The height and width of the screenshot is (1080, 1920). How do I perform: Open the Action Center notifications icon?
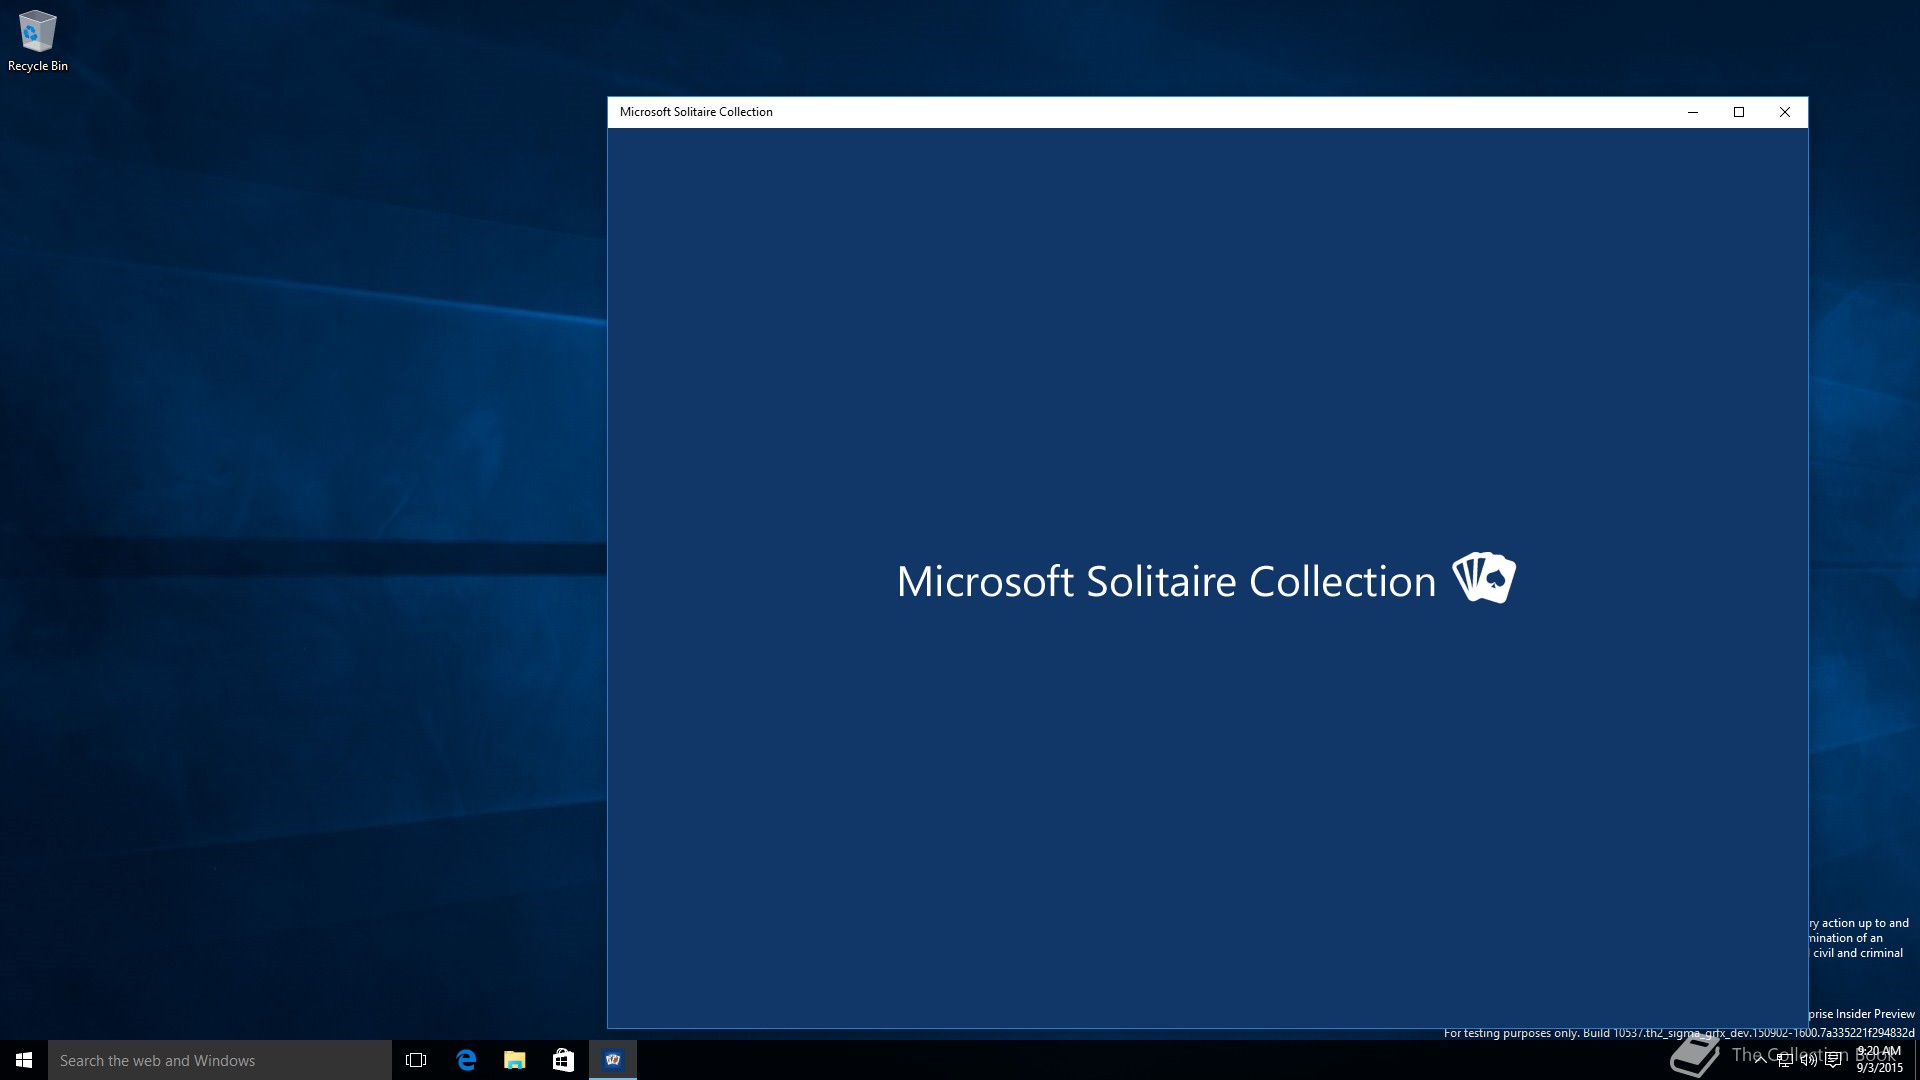[1833, 1060]
